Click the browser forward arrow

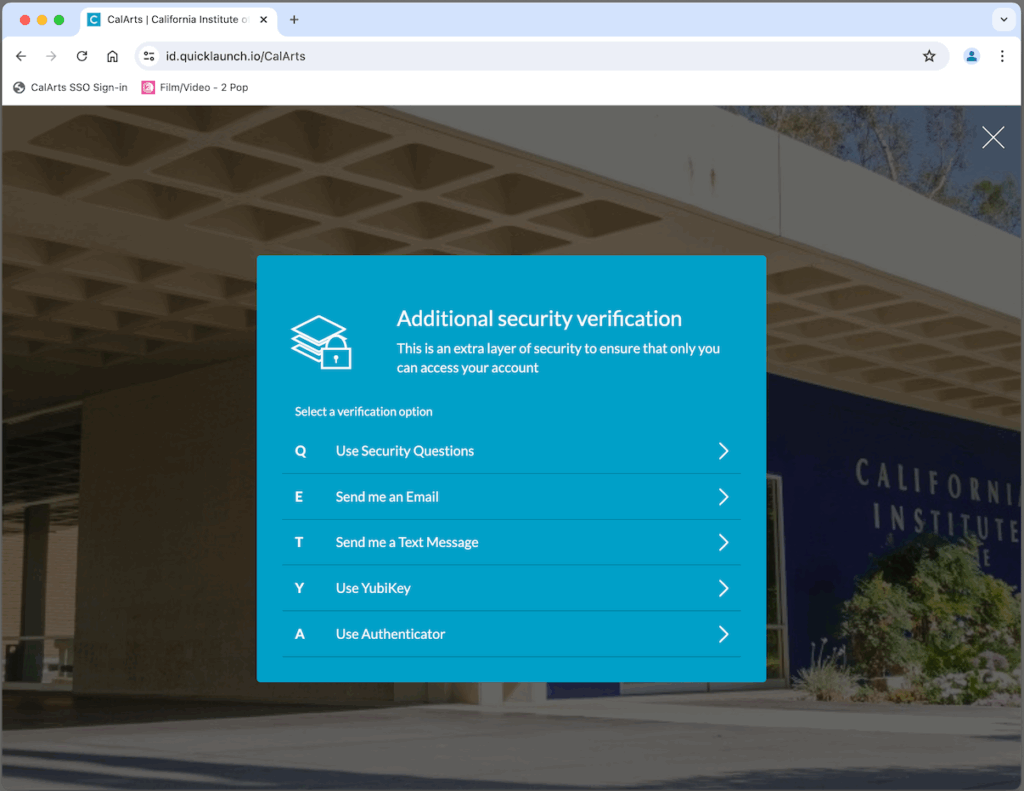click(x=51, y=56)
